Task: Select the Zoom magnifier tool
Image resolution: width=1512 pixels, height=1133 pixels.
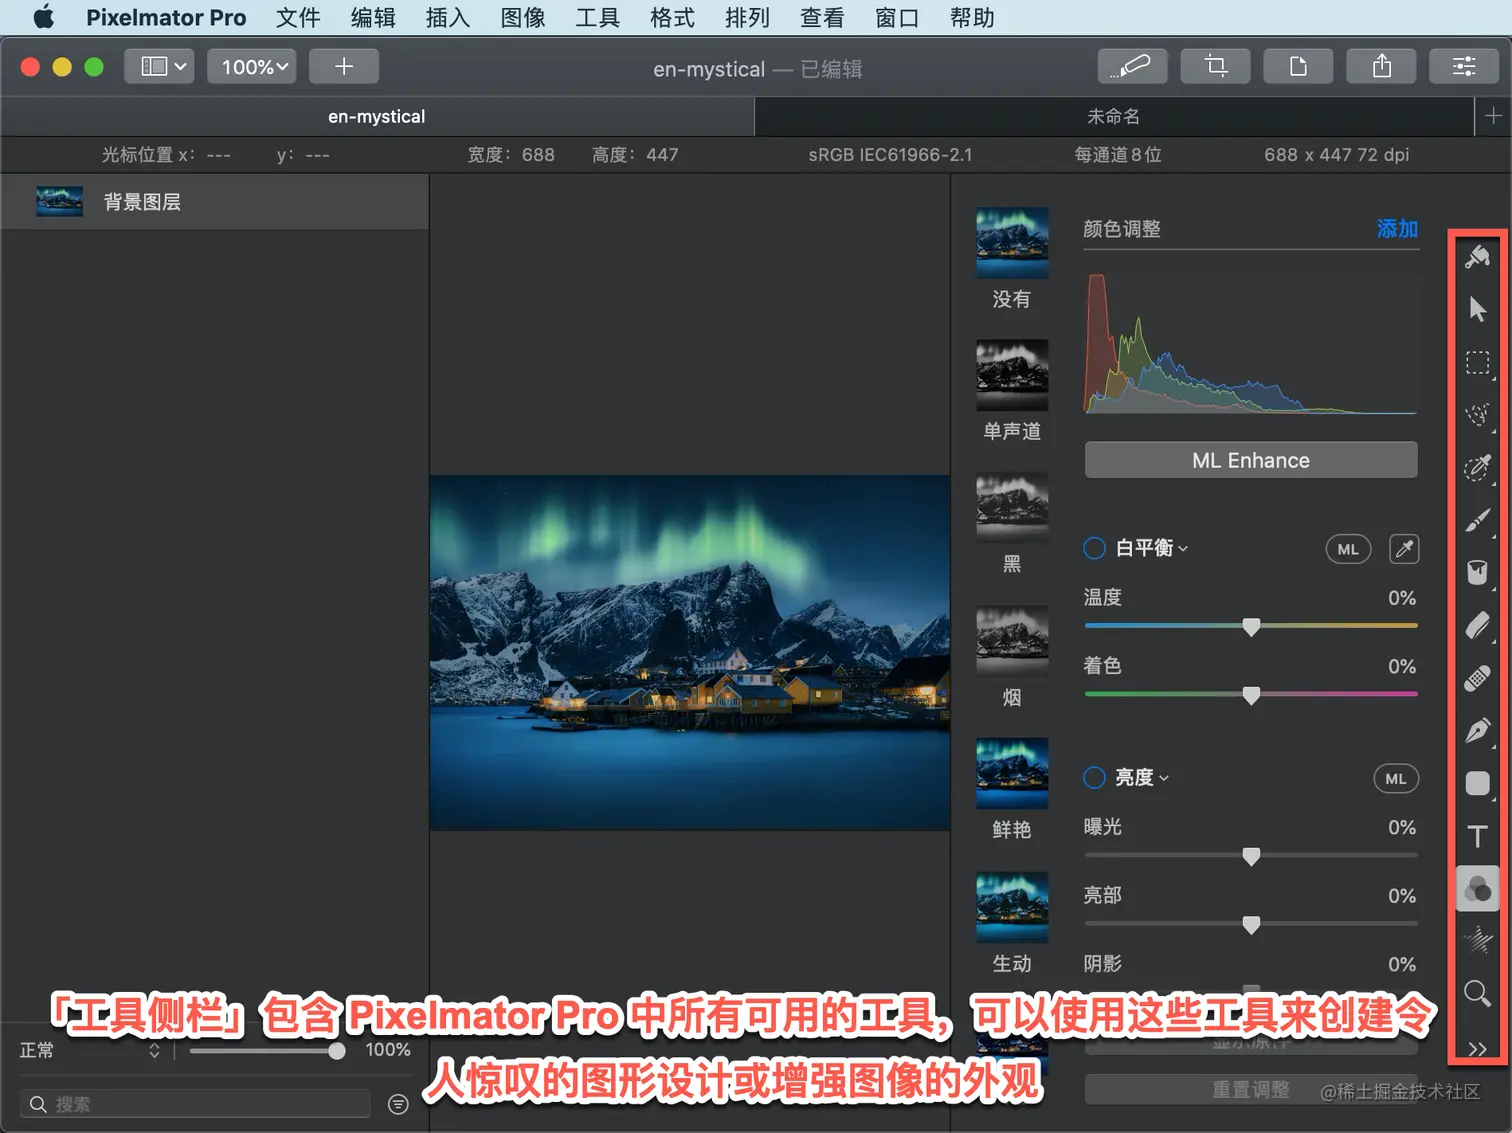Action: (x=1477, y=993)
